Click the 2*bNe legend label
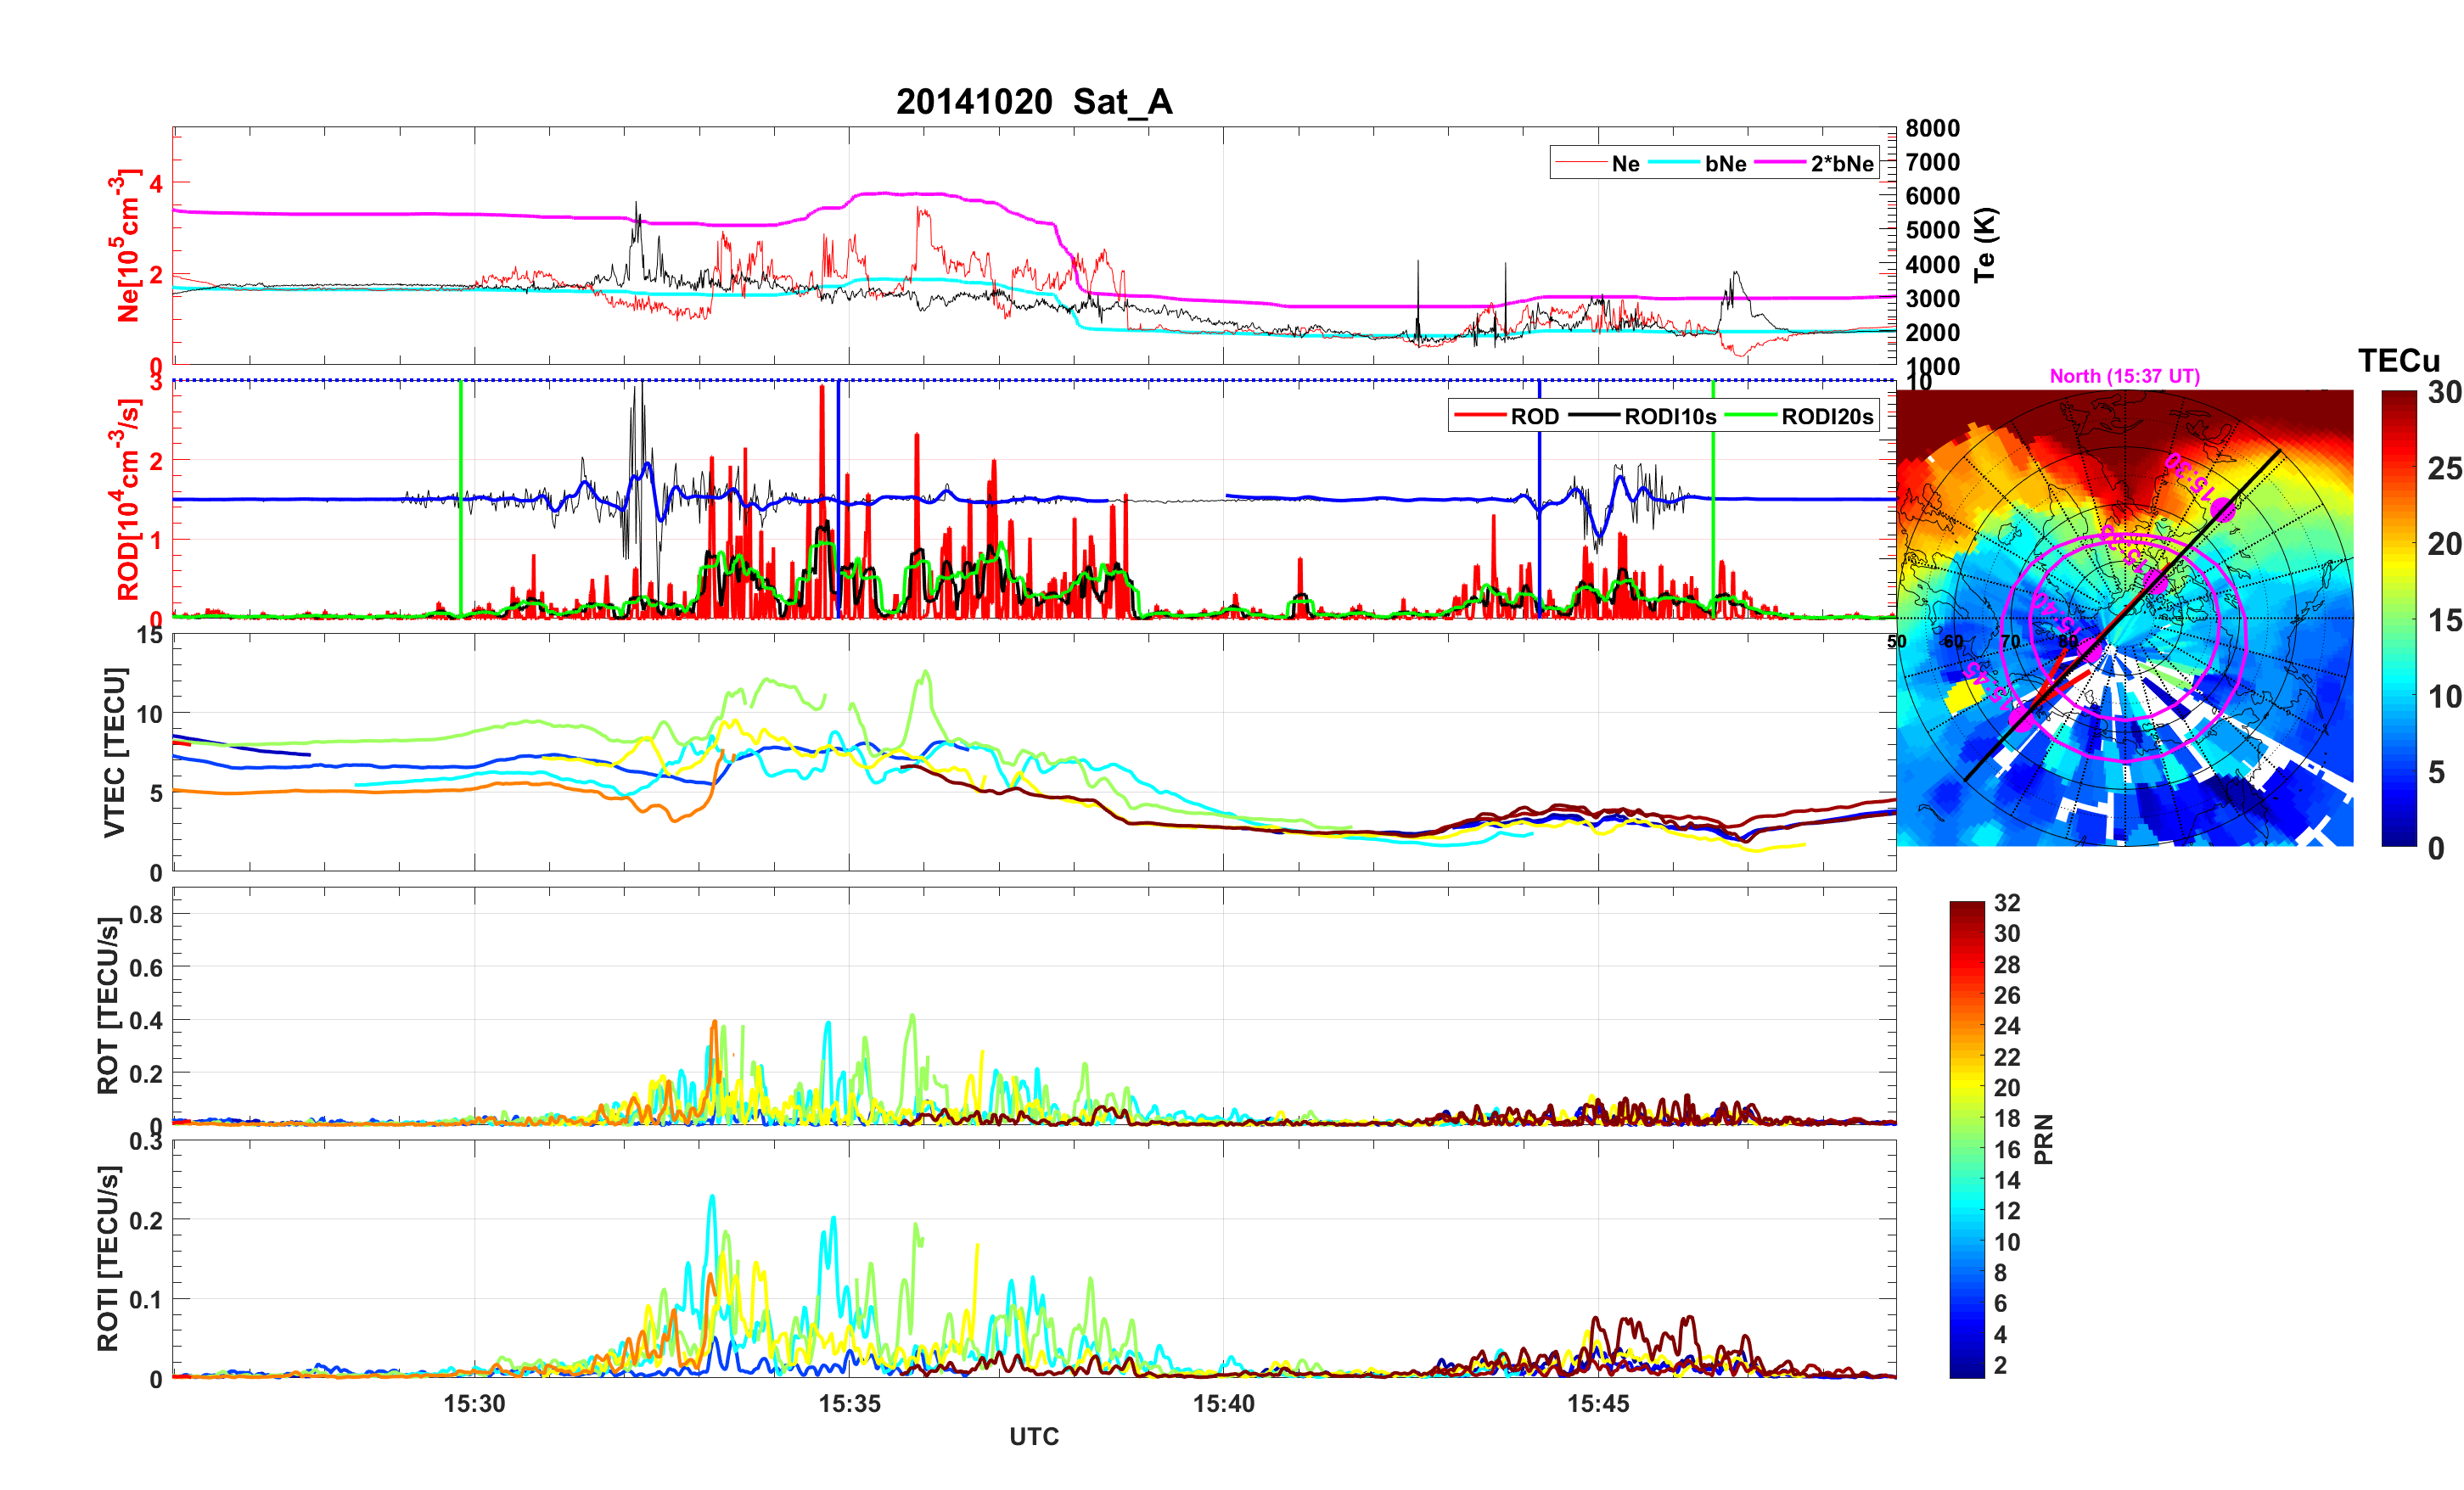 tap(1841, 164)
